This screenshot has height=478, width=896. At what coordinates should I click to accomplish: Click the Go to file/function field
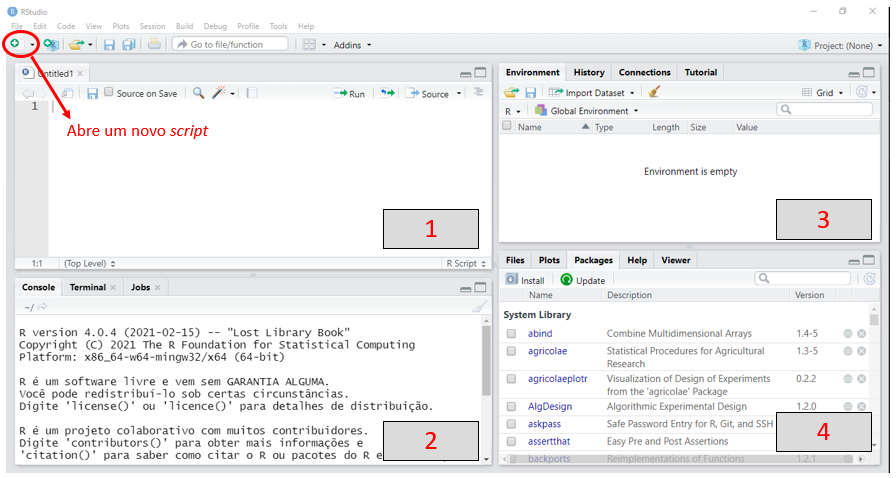point(230,44)
